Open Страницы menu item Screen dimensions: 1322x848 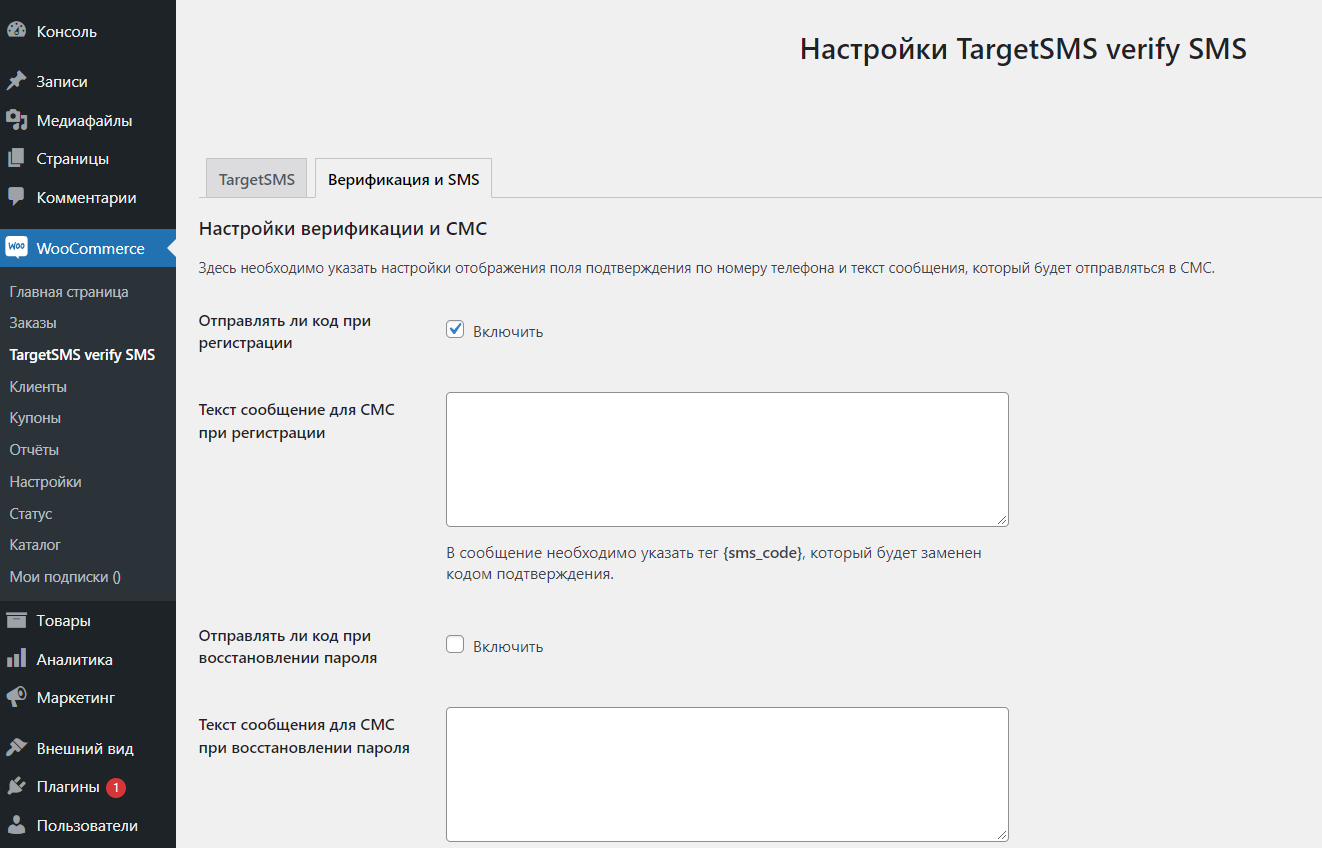tap(88, 158)
